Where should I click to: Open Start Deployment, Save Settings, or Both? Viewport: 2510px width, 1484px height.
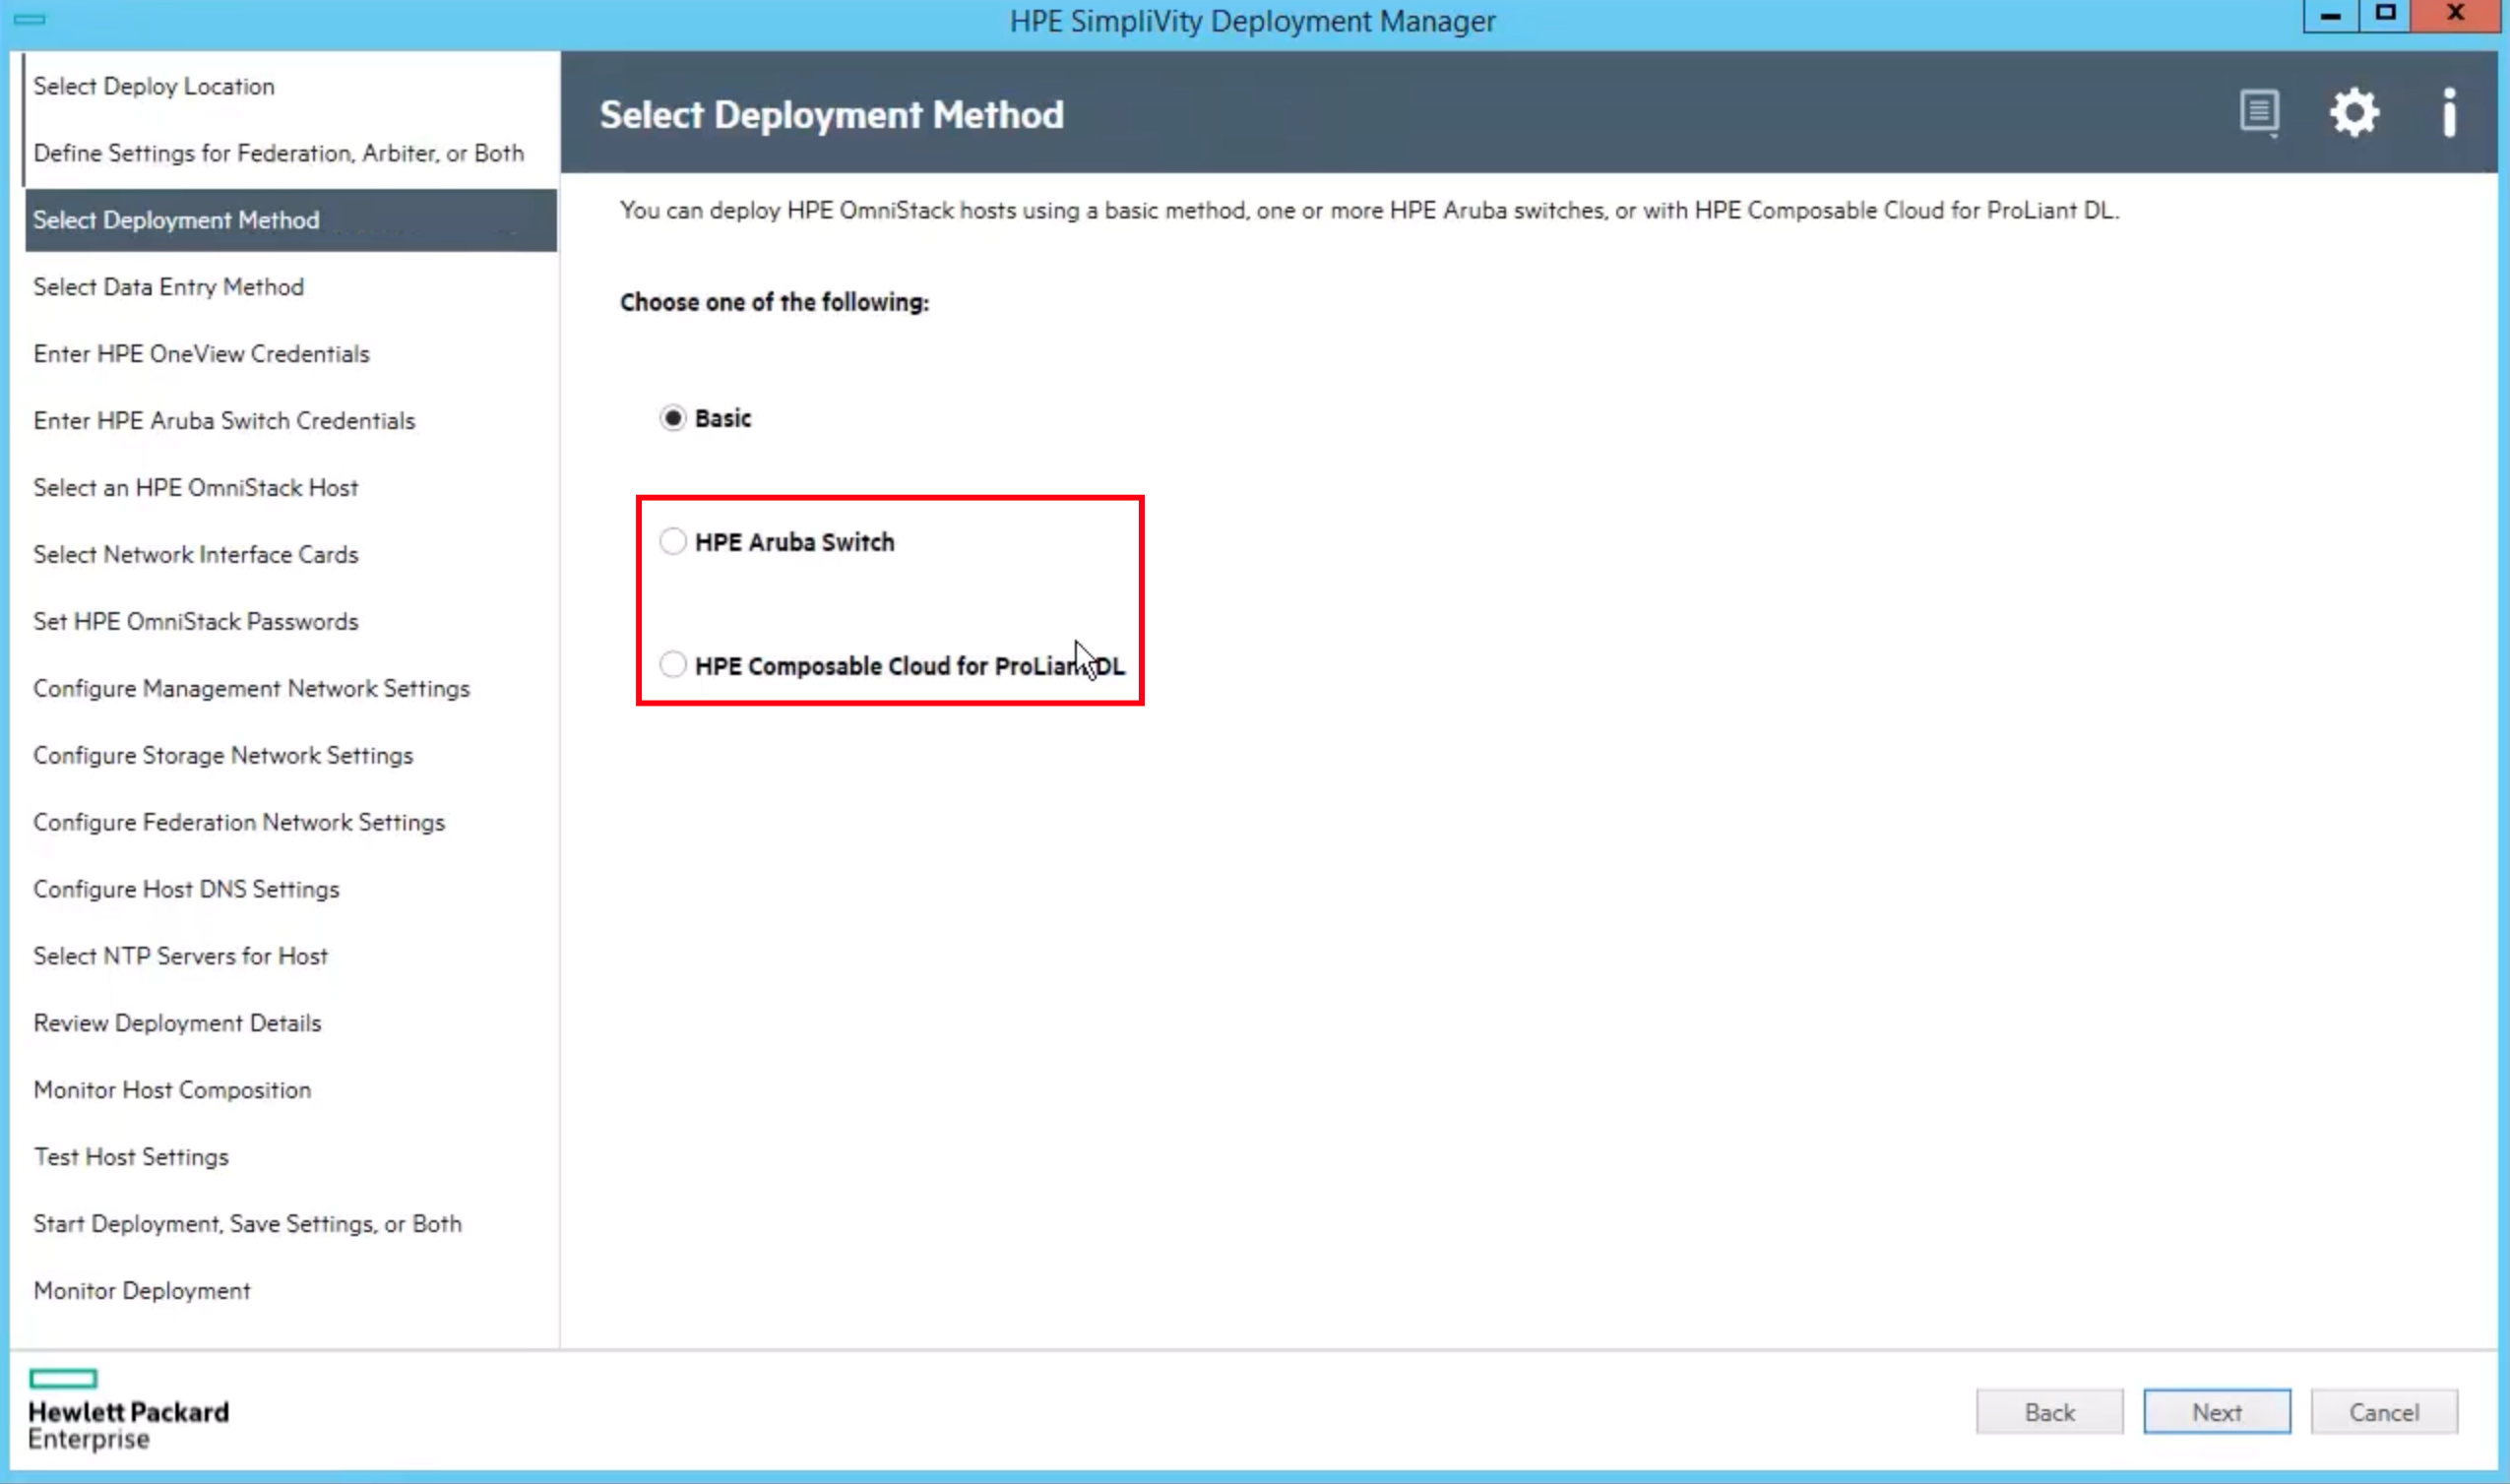(248, 1225)
